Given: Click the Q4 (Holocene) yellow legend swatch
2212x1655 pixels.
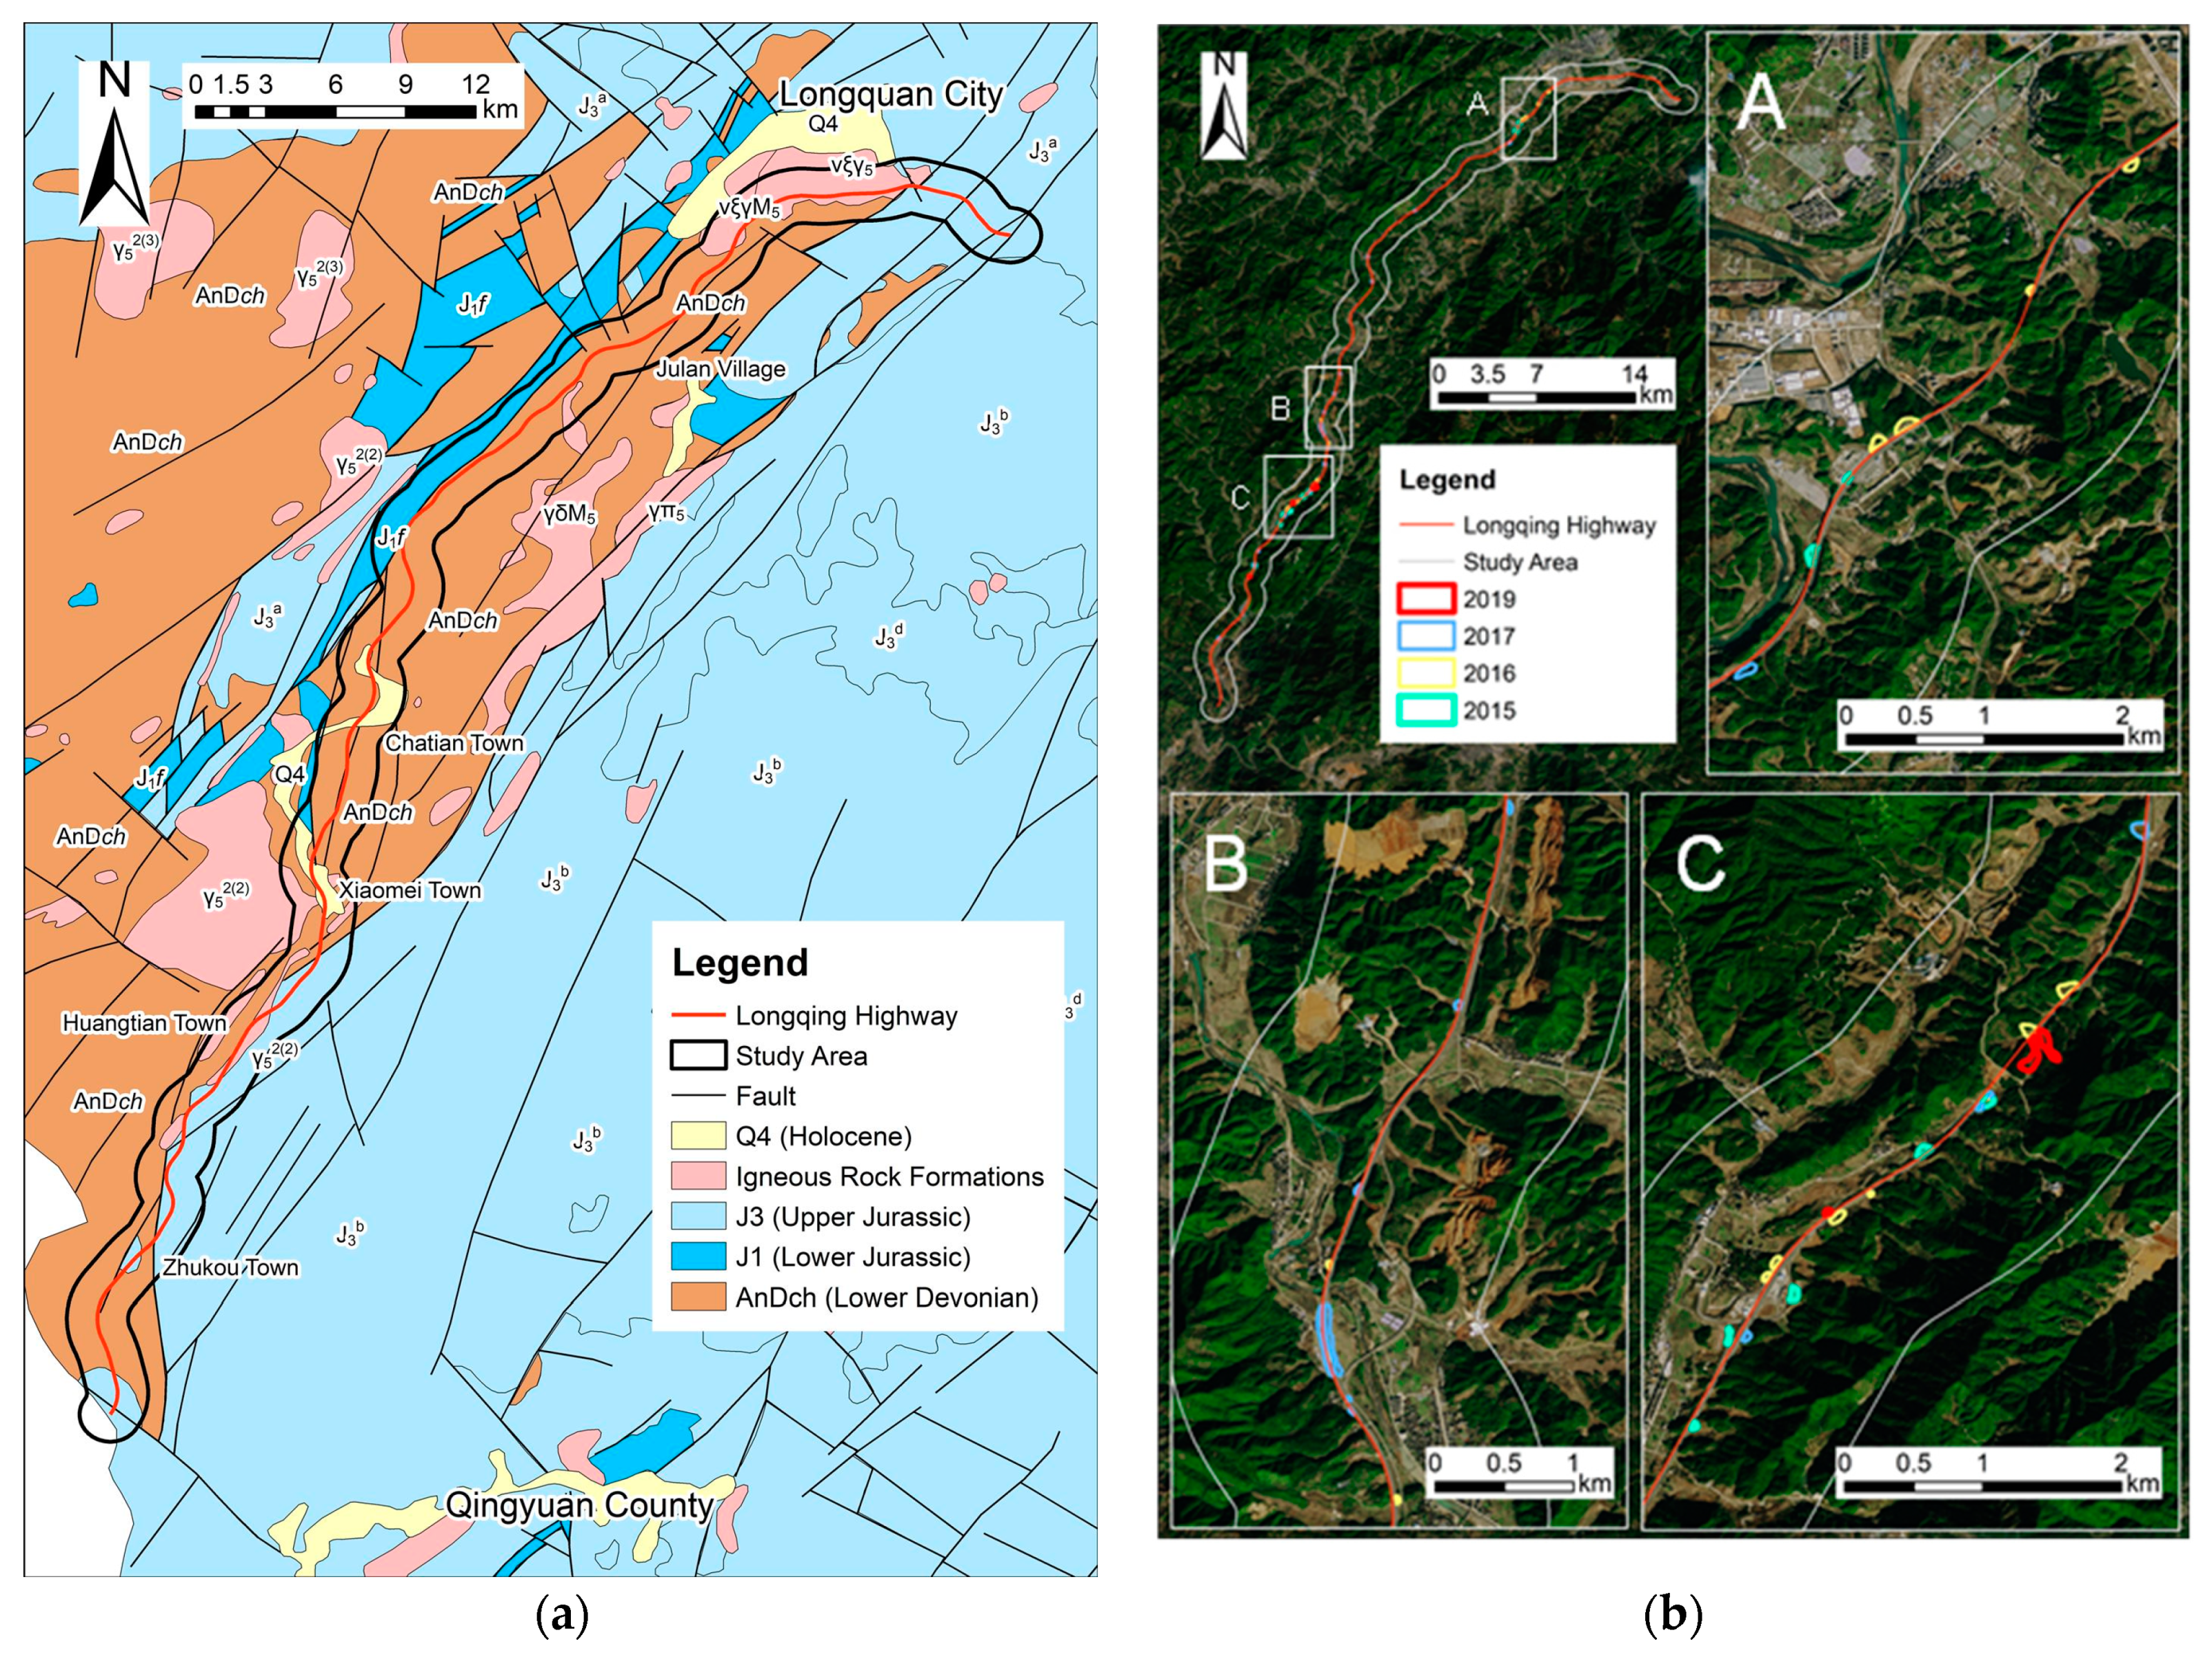Looking at the screenshot, I should point(698,1136).
